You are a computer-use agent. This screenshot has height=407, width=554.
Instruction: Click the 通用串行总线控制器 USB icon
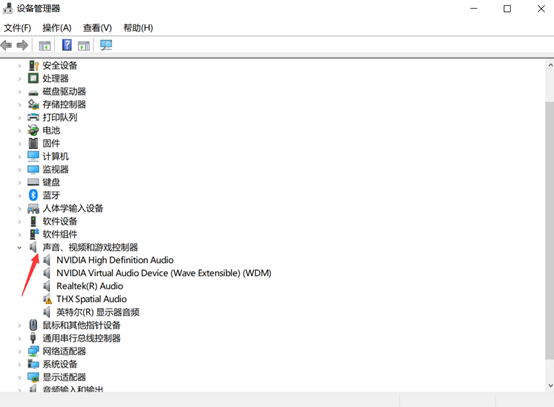coord(33,338)
